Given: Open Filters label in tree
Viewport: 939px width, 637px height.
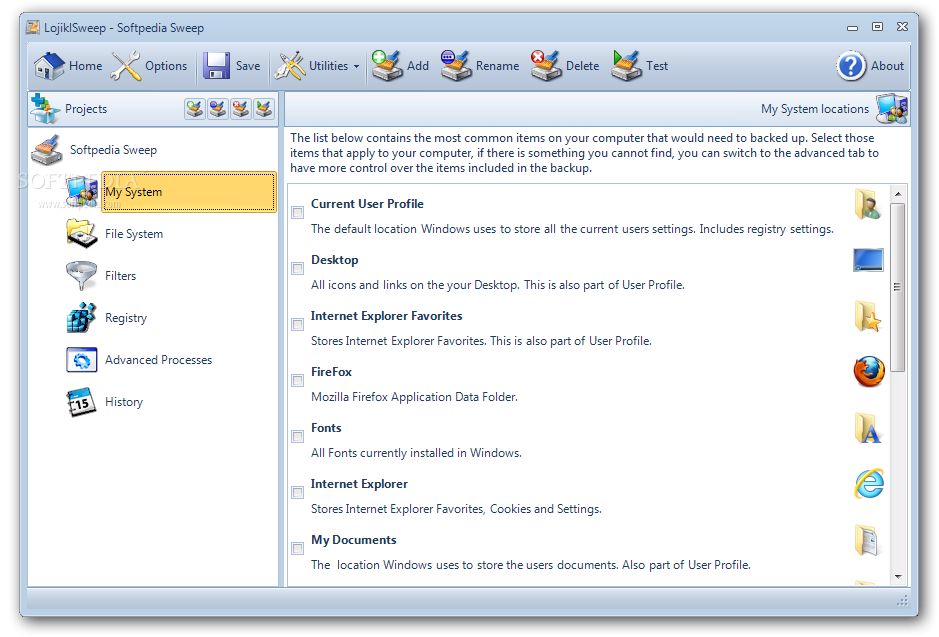Looking at the screenshot, I should tap(120, 276).
